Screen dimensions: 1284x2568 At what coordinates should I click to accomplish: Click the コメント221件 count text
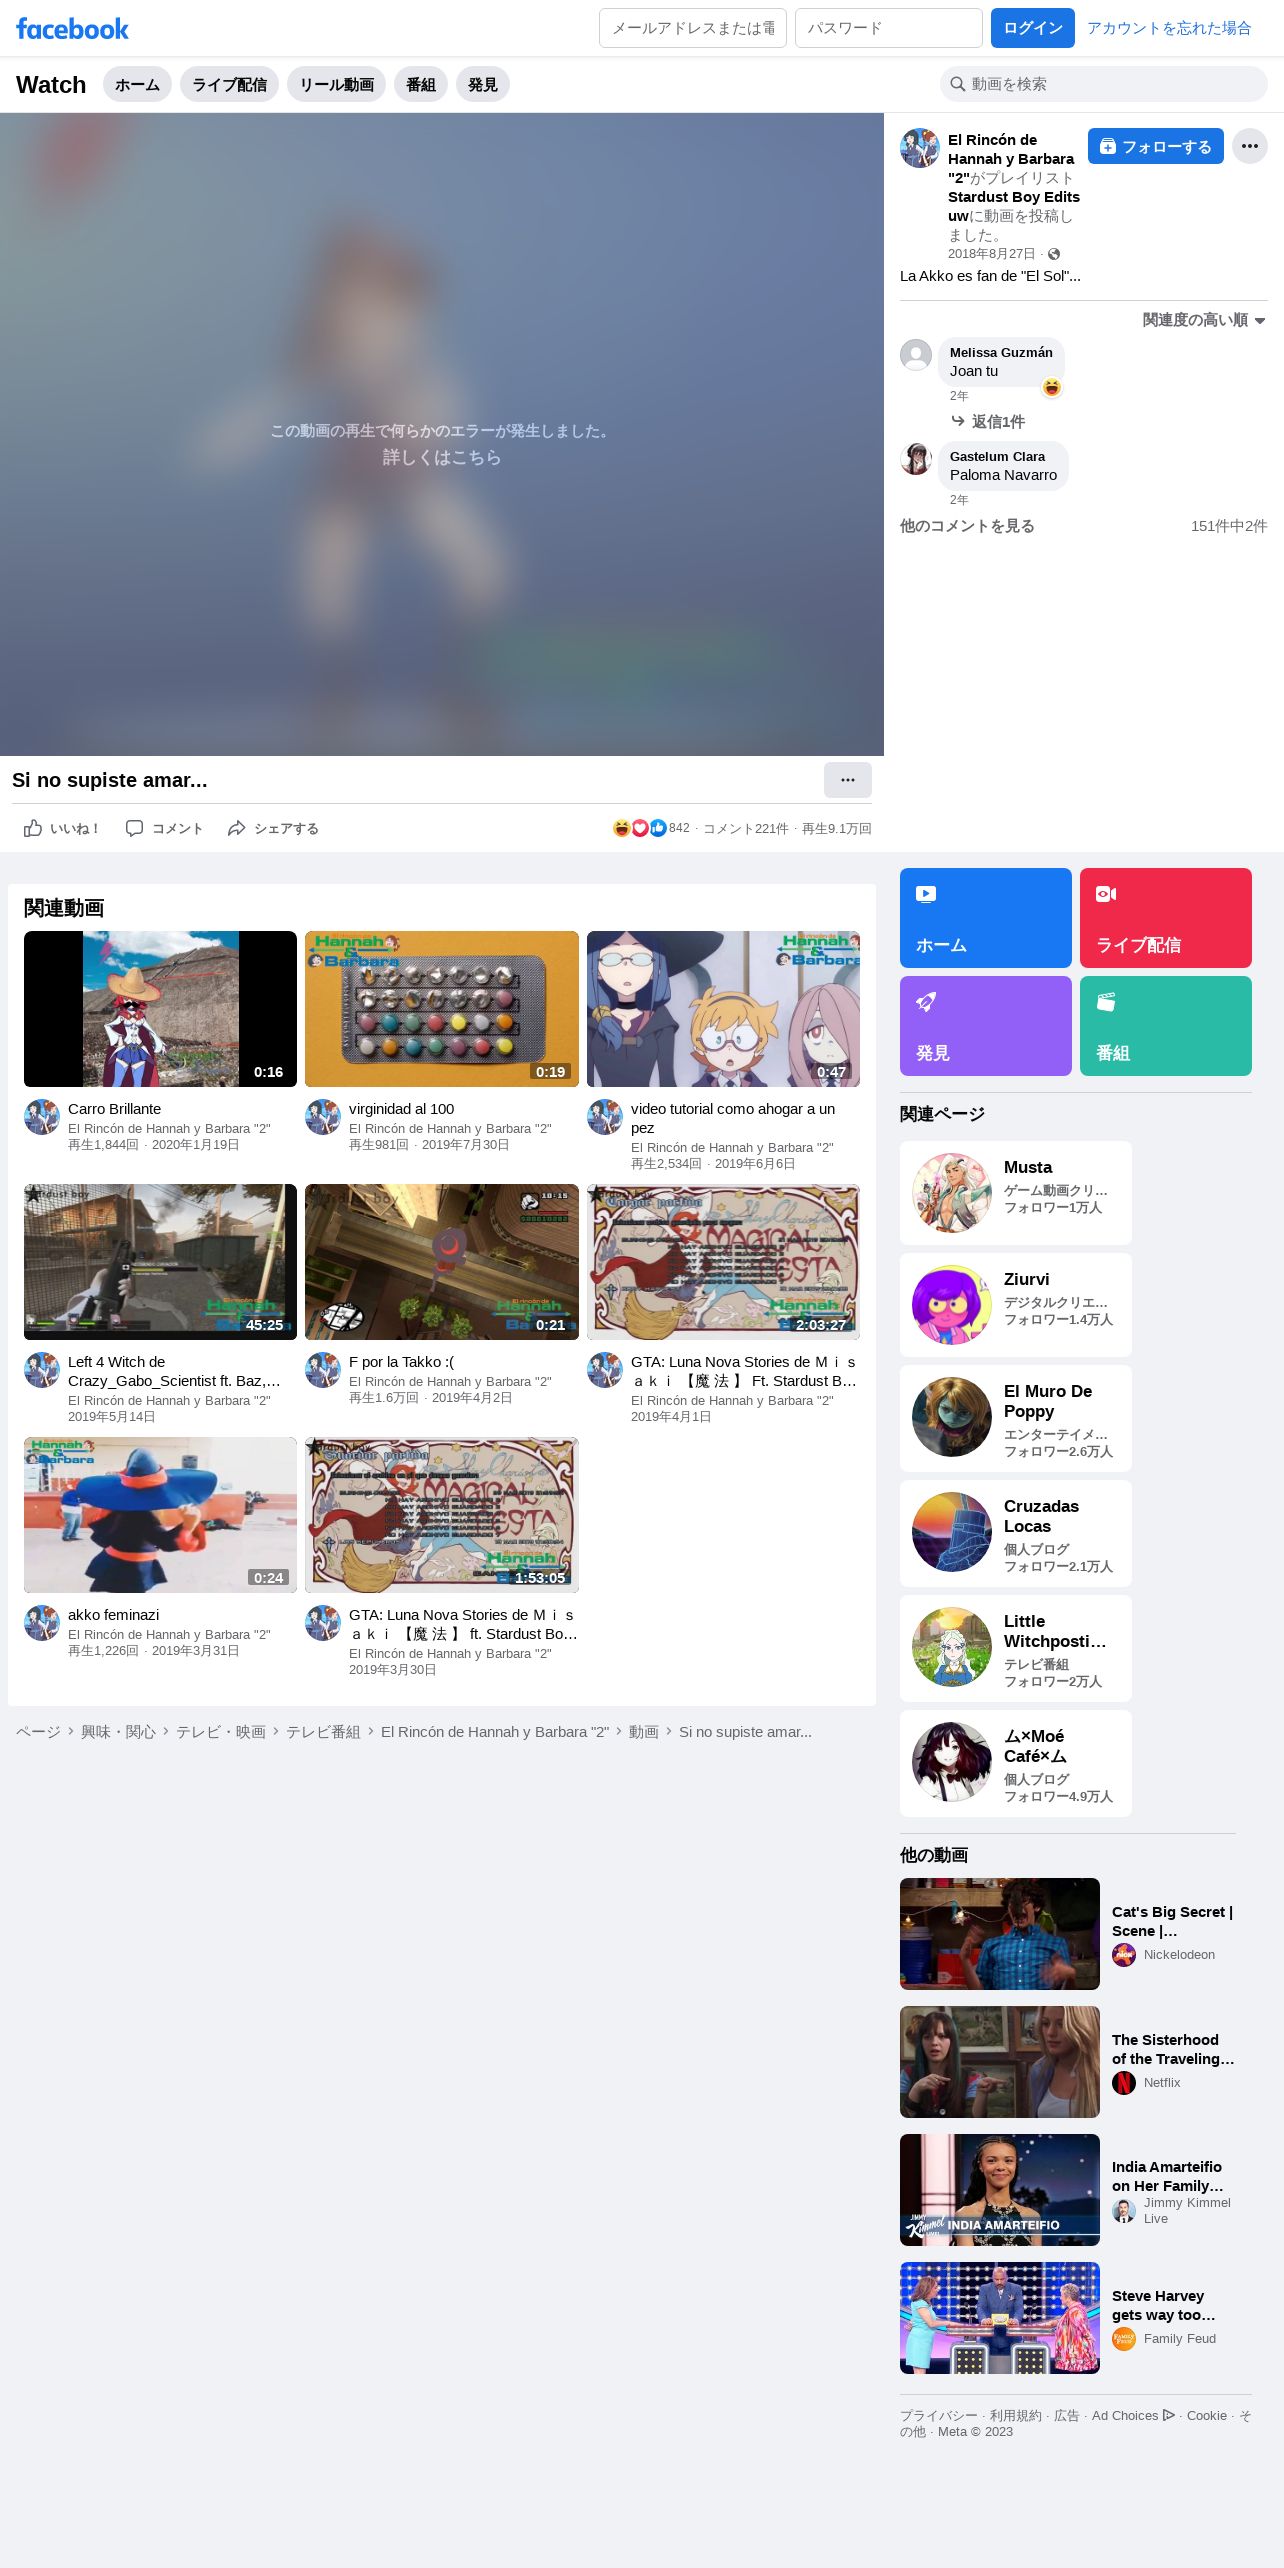(x=746, y=829)
